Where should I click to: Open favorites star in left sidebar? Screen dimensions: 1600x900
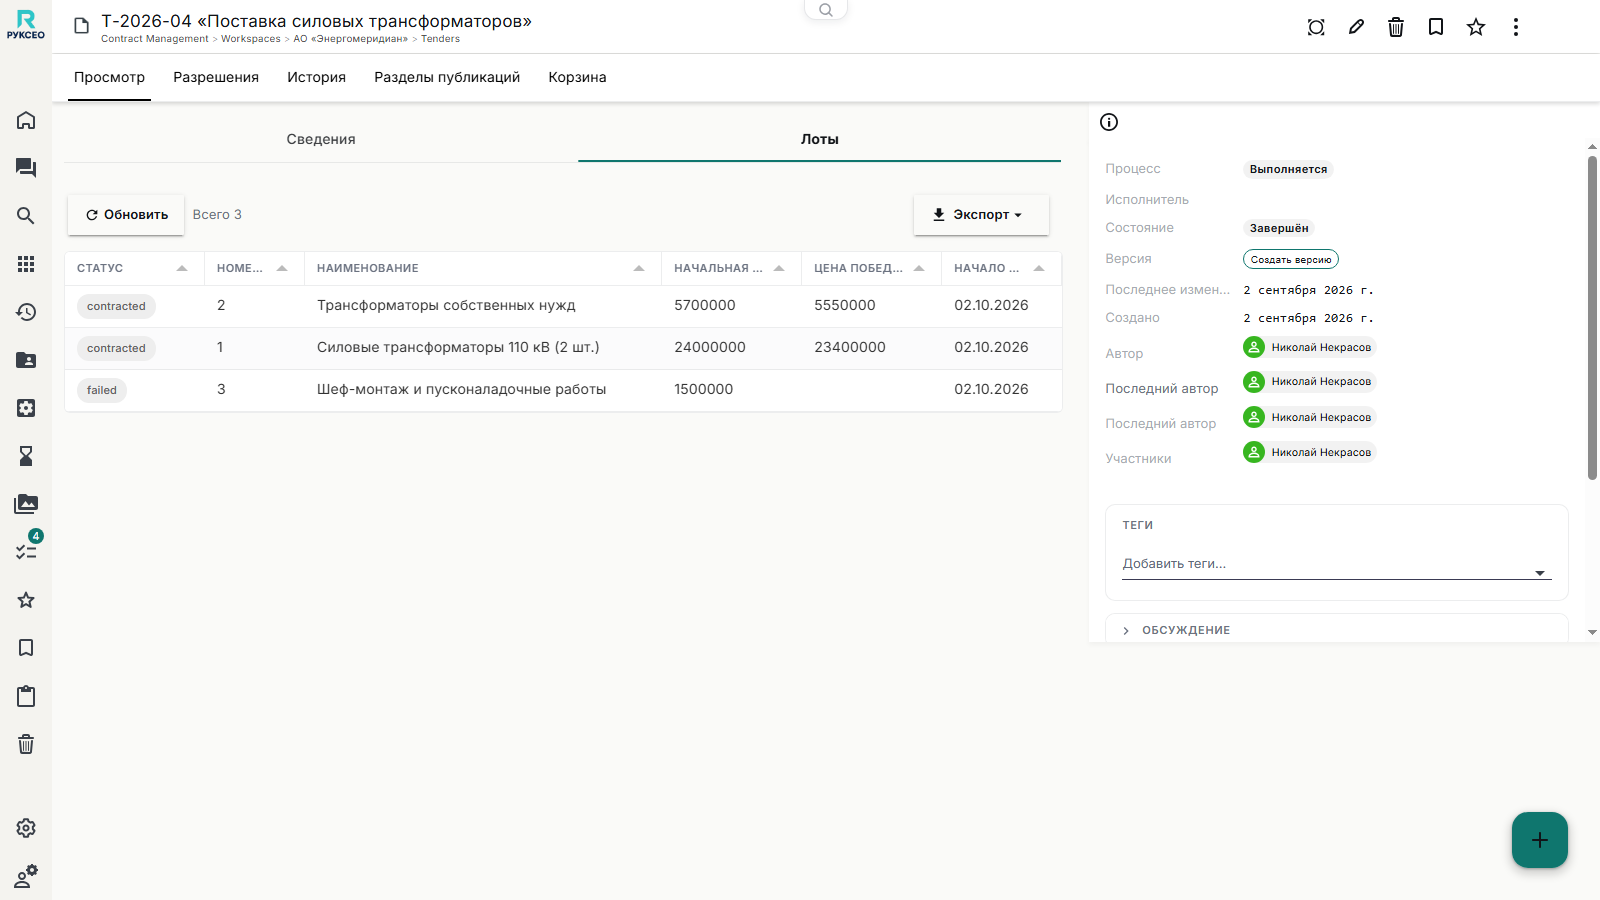tap(26, 600)
